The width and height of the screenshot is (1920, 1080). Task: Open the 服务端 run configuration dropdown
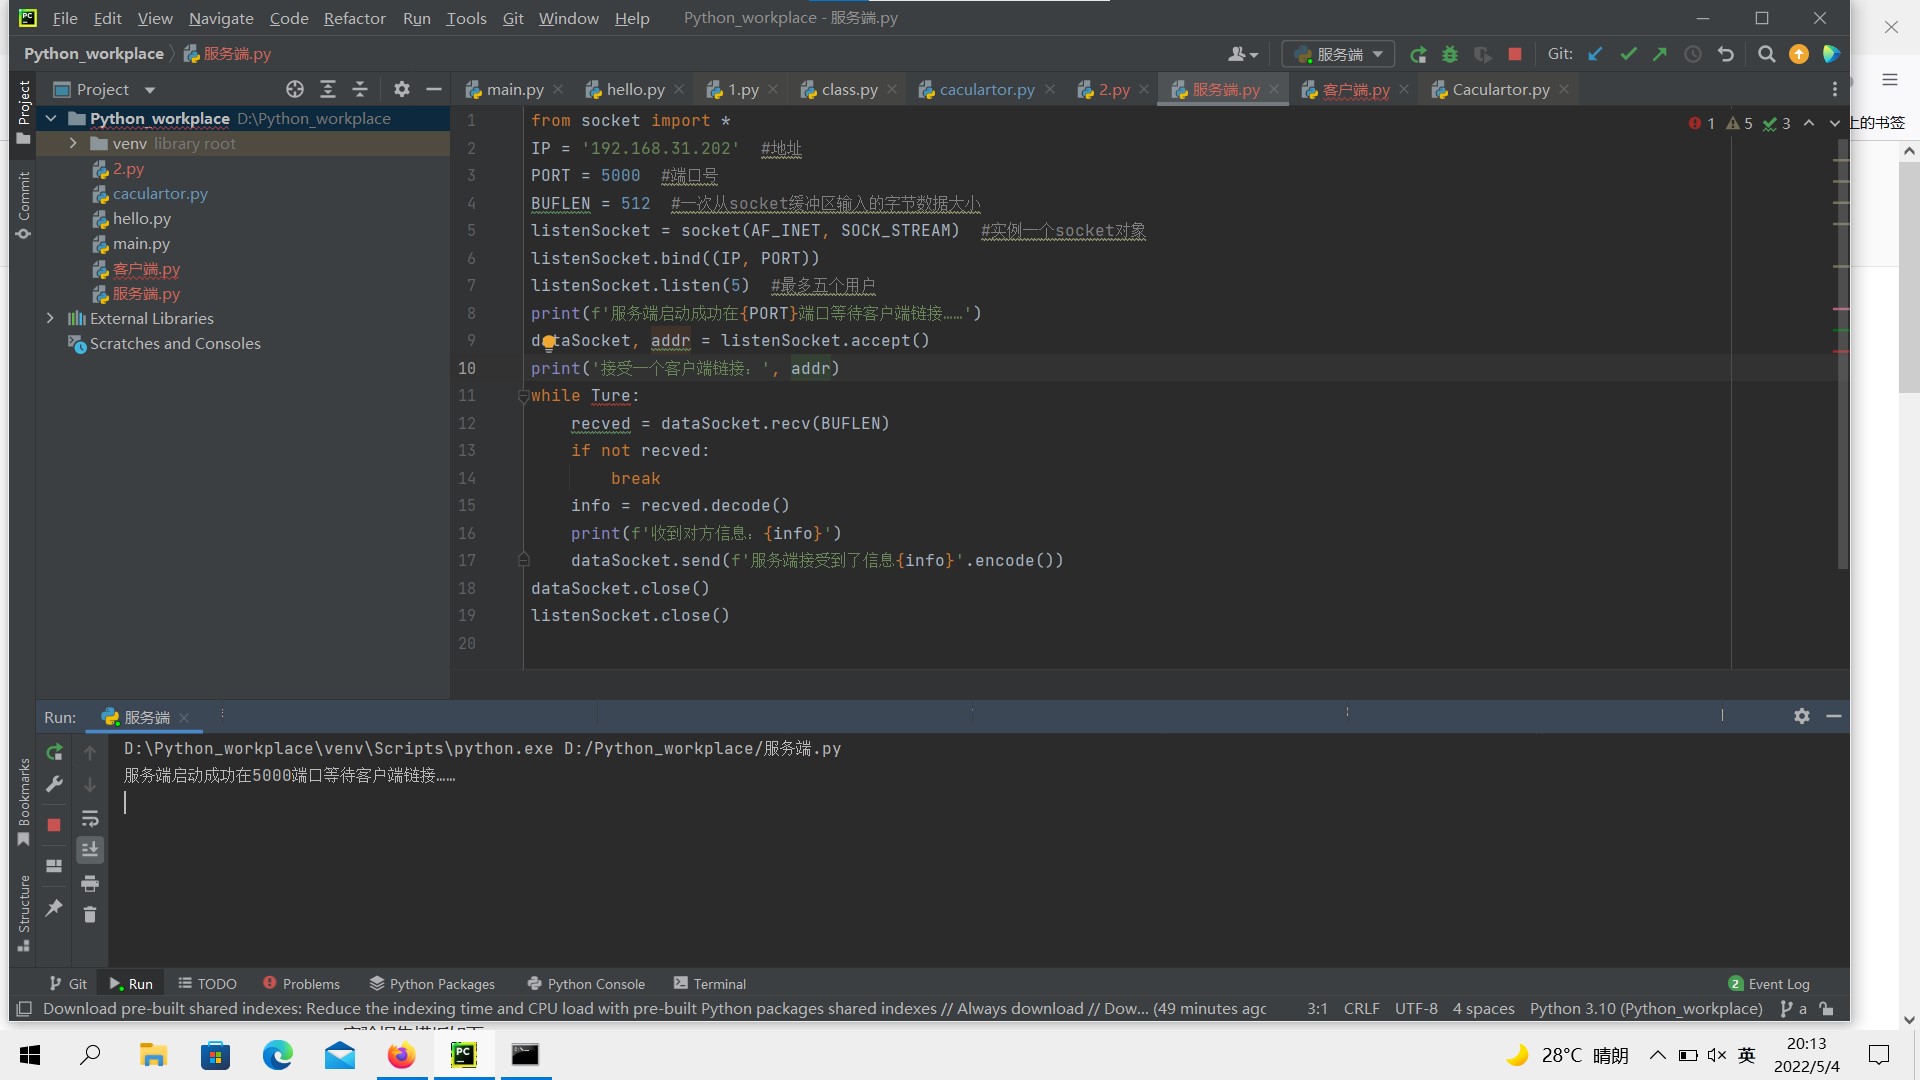[x=1338, y=54]
